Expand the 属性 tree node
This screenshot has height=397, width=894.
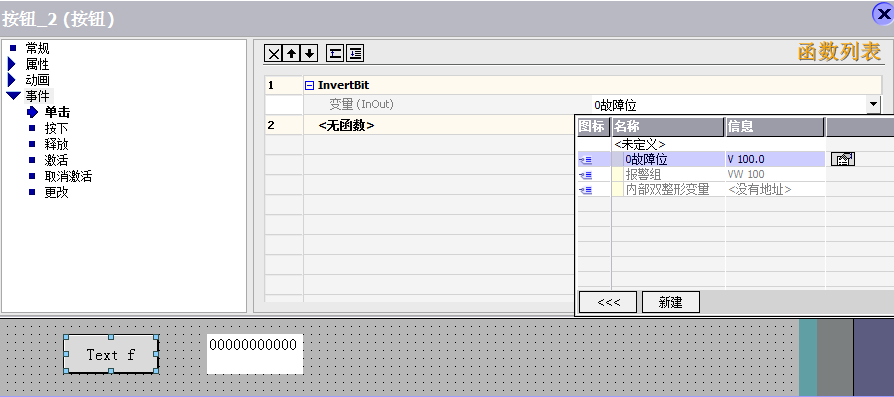tap(11, 64)
